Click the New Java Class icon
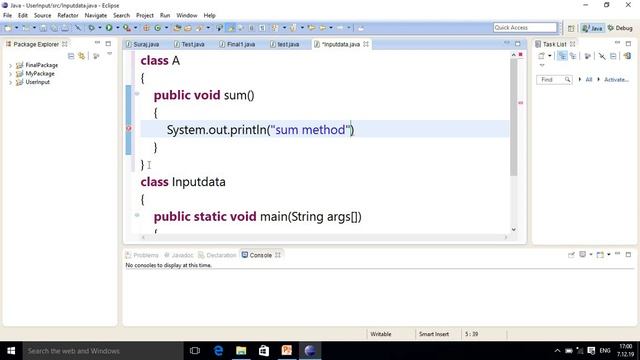 158,28
